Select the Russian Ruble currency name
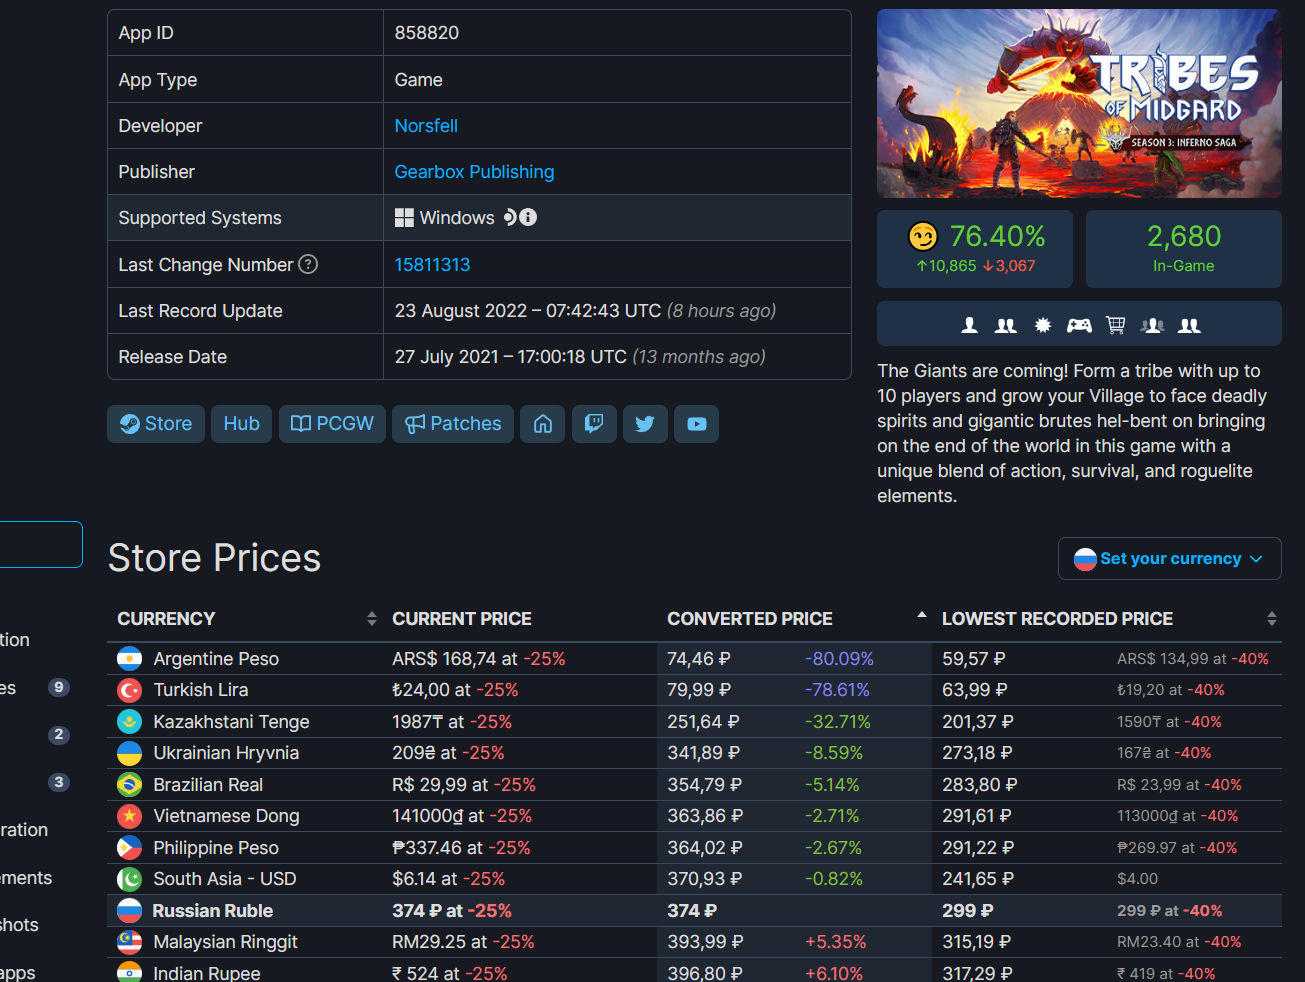This screenshot has width=1305, height=982. coord(212,911)
